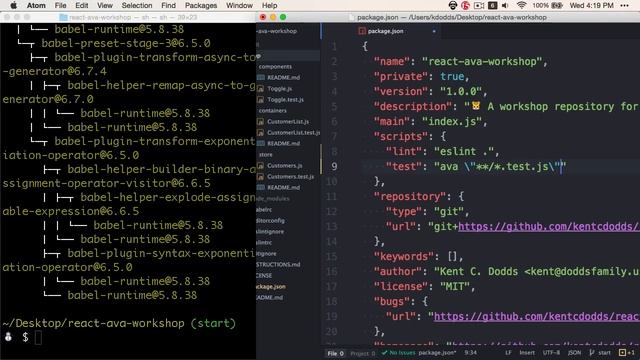Open Toggle.test.js in the tree view
The image size is (640, 360).
point(285,100)
